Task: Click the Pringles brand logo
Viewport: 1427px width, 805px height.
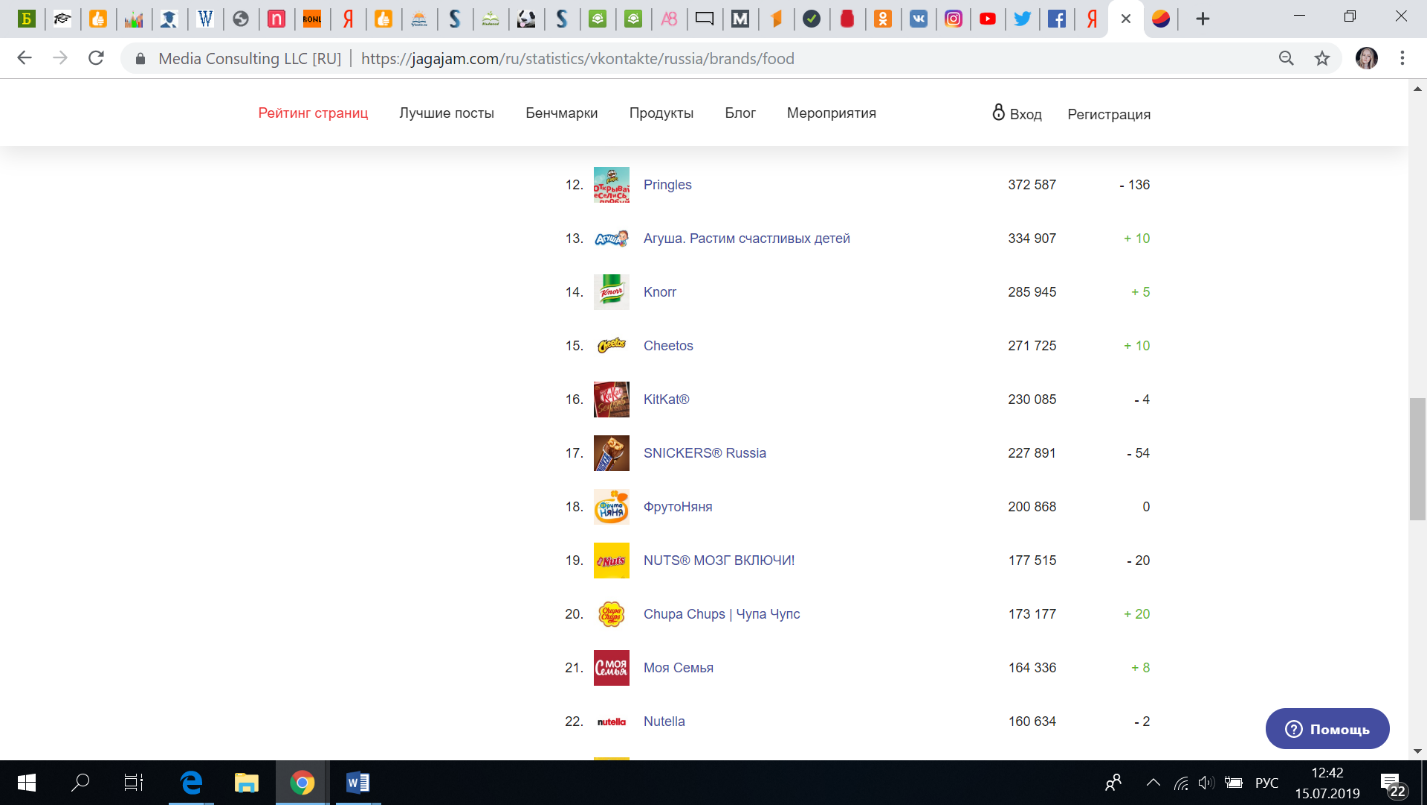Action: 611,185
